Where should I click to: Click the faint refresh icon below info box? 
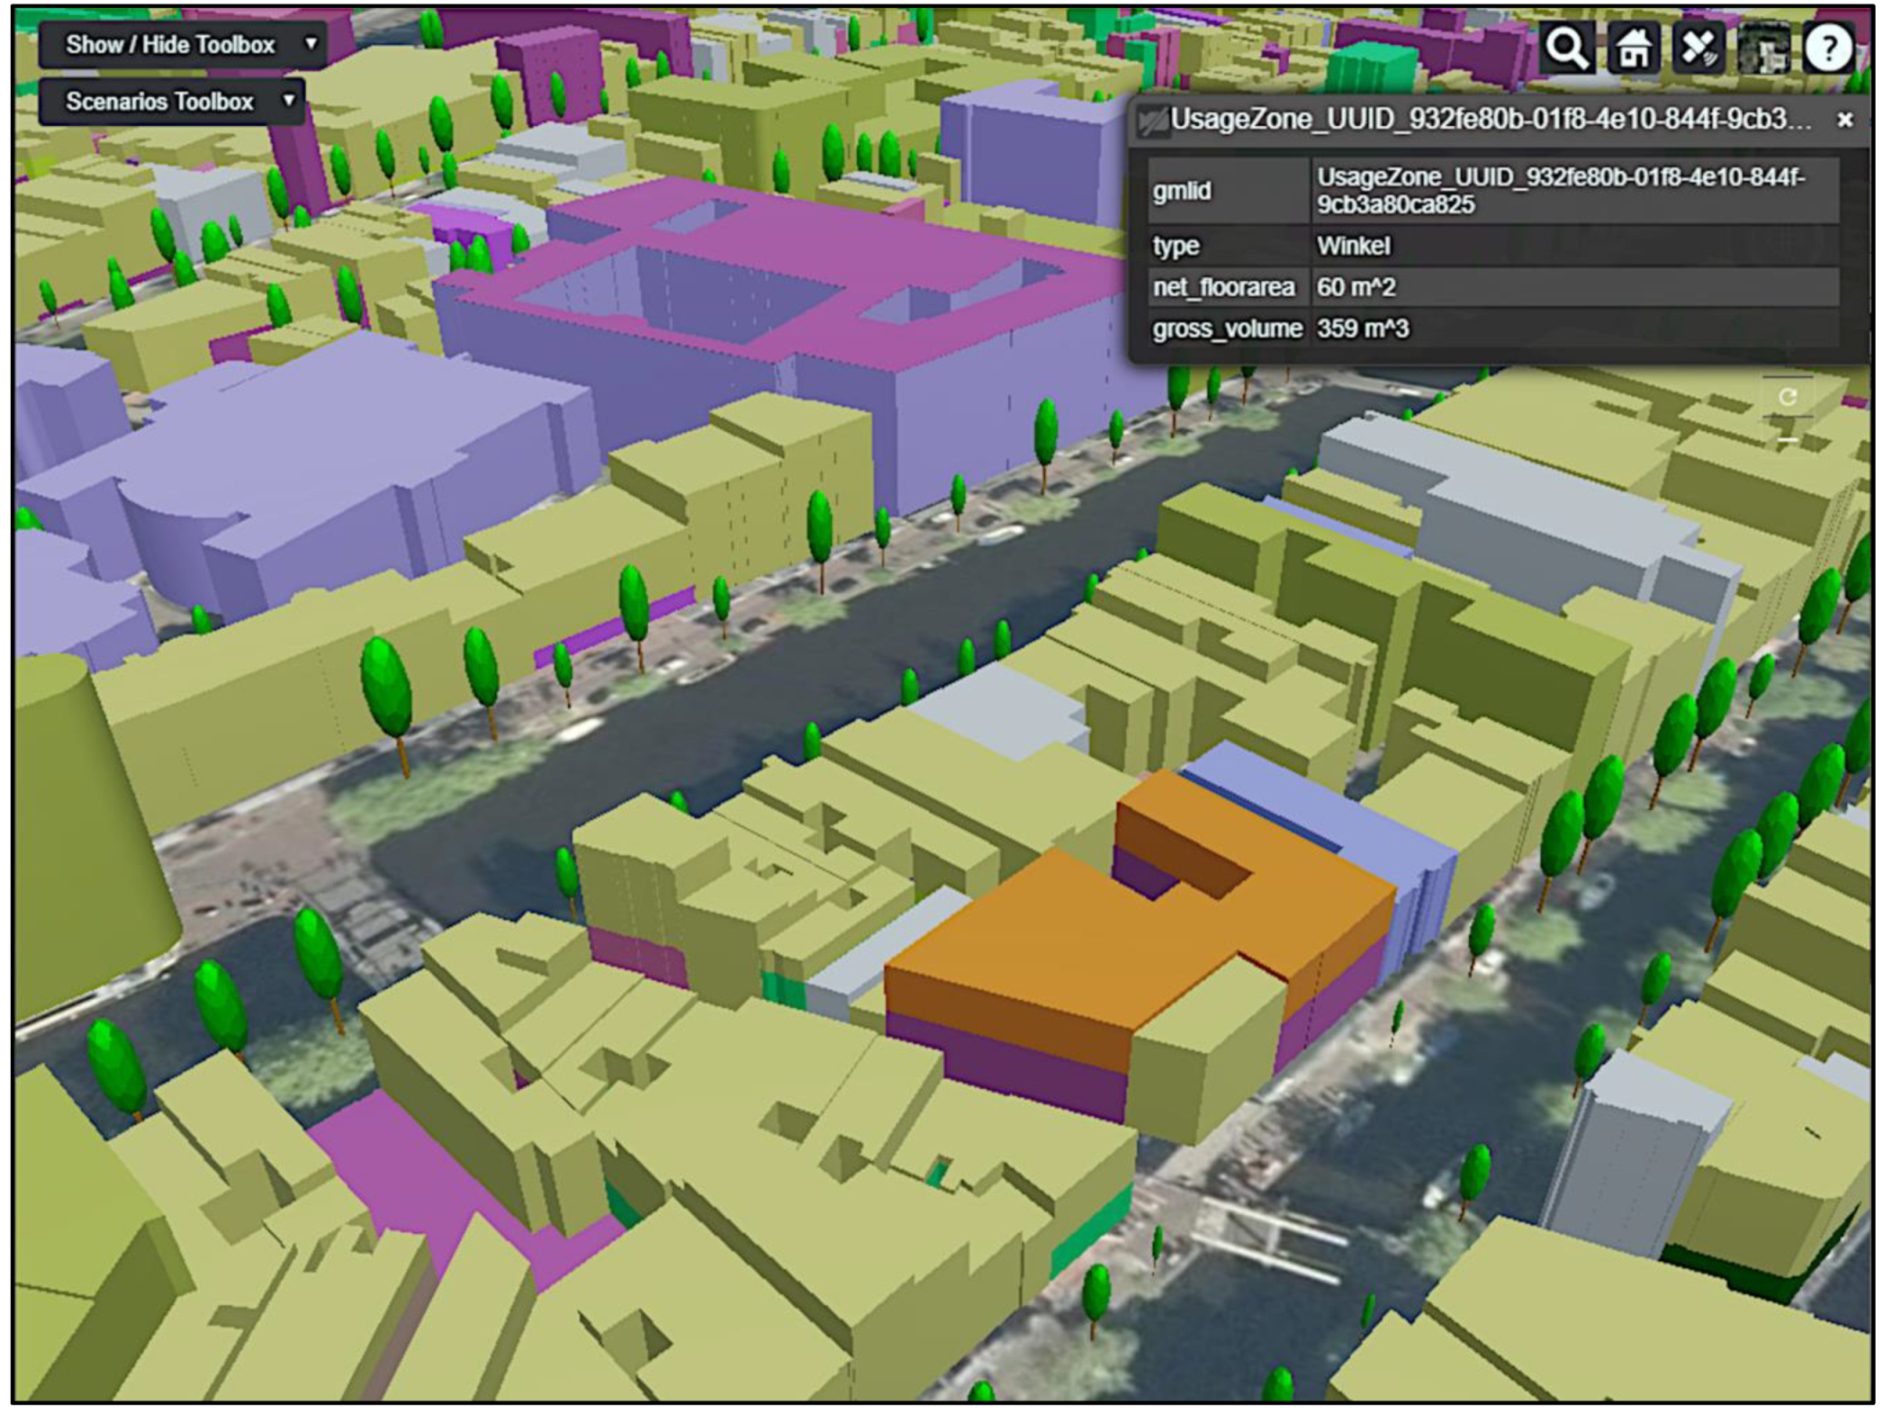coord(1788,397)
